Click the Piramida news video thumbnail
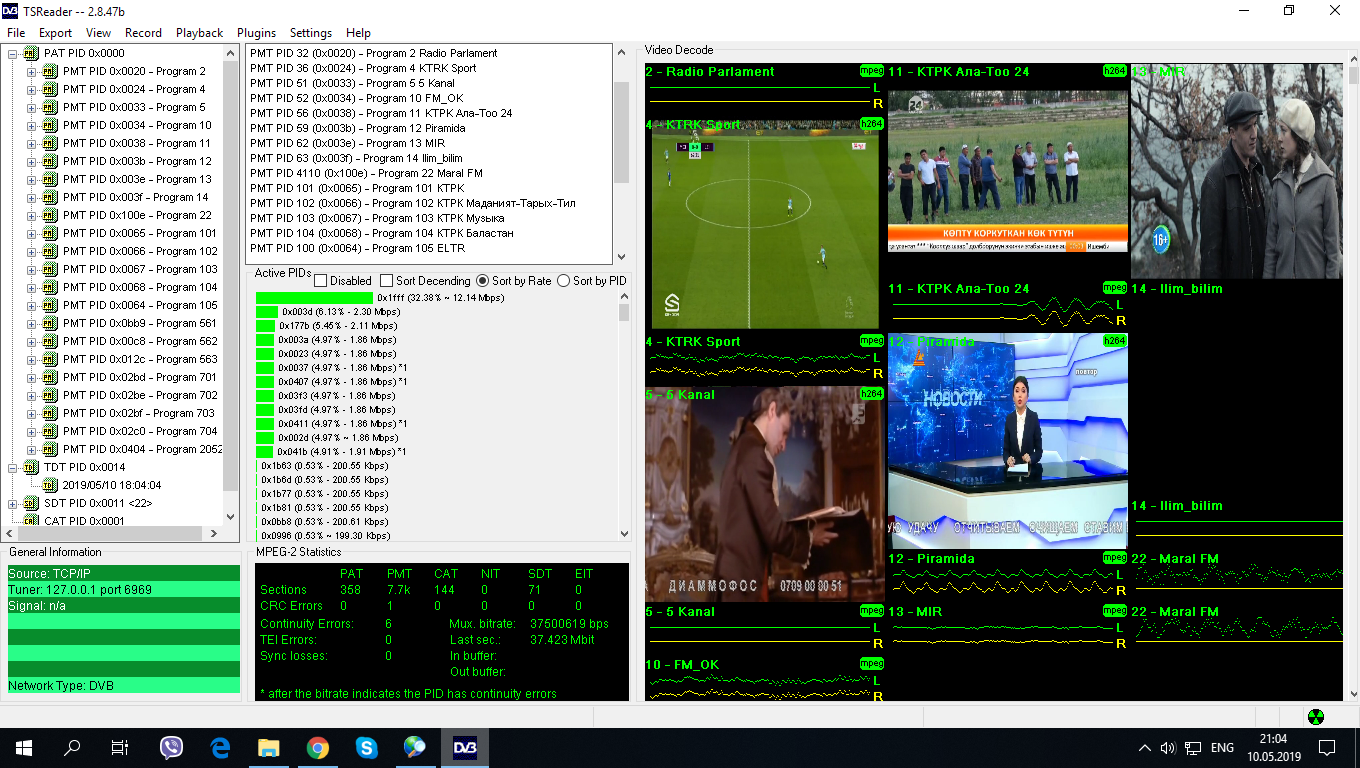The height and width of the screenshot is (768, 1360). coord(1007,440)
